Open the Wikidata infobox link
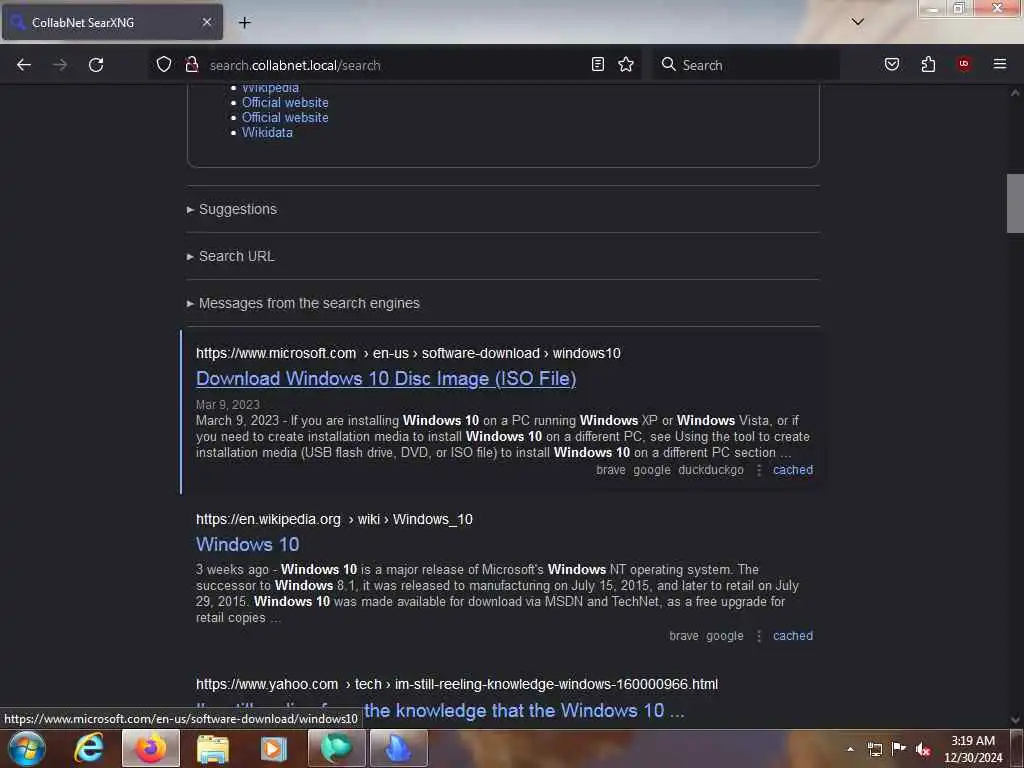The width and height of the screenshot is (1024, 768). (267, 133)
